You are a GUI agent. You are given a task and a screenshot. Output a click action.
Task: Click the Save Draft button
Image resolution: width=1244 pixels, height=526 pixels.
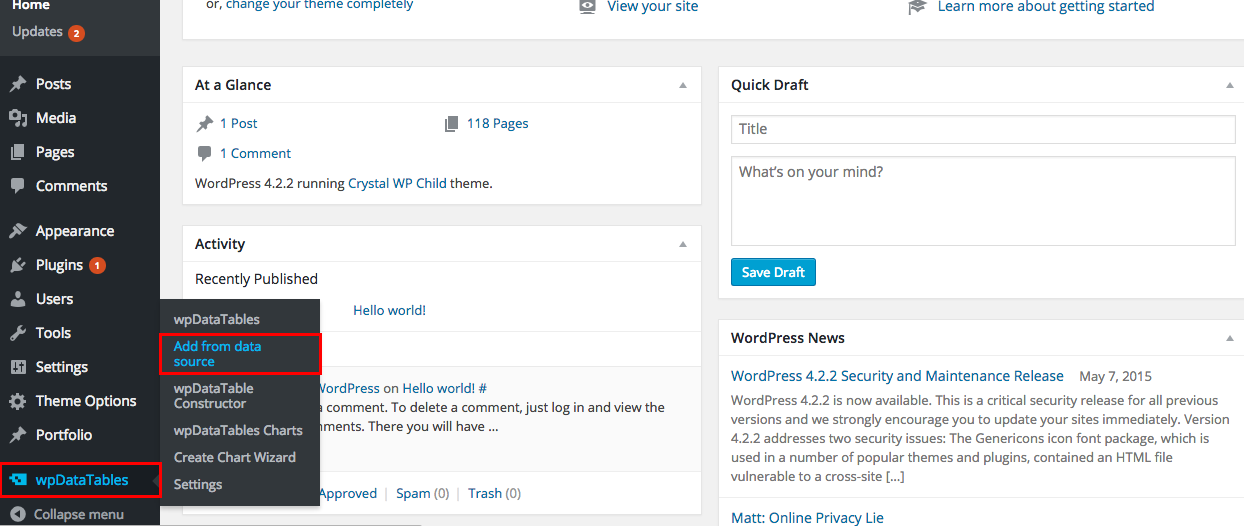click(773, 272)
